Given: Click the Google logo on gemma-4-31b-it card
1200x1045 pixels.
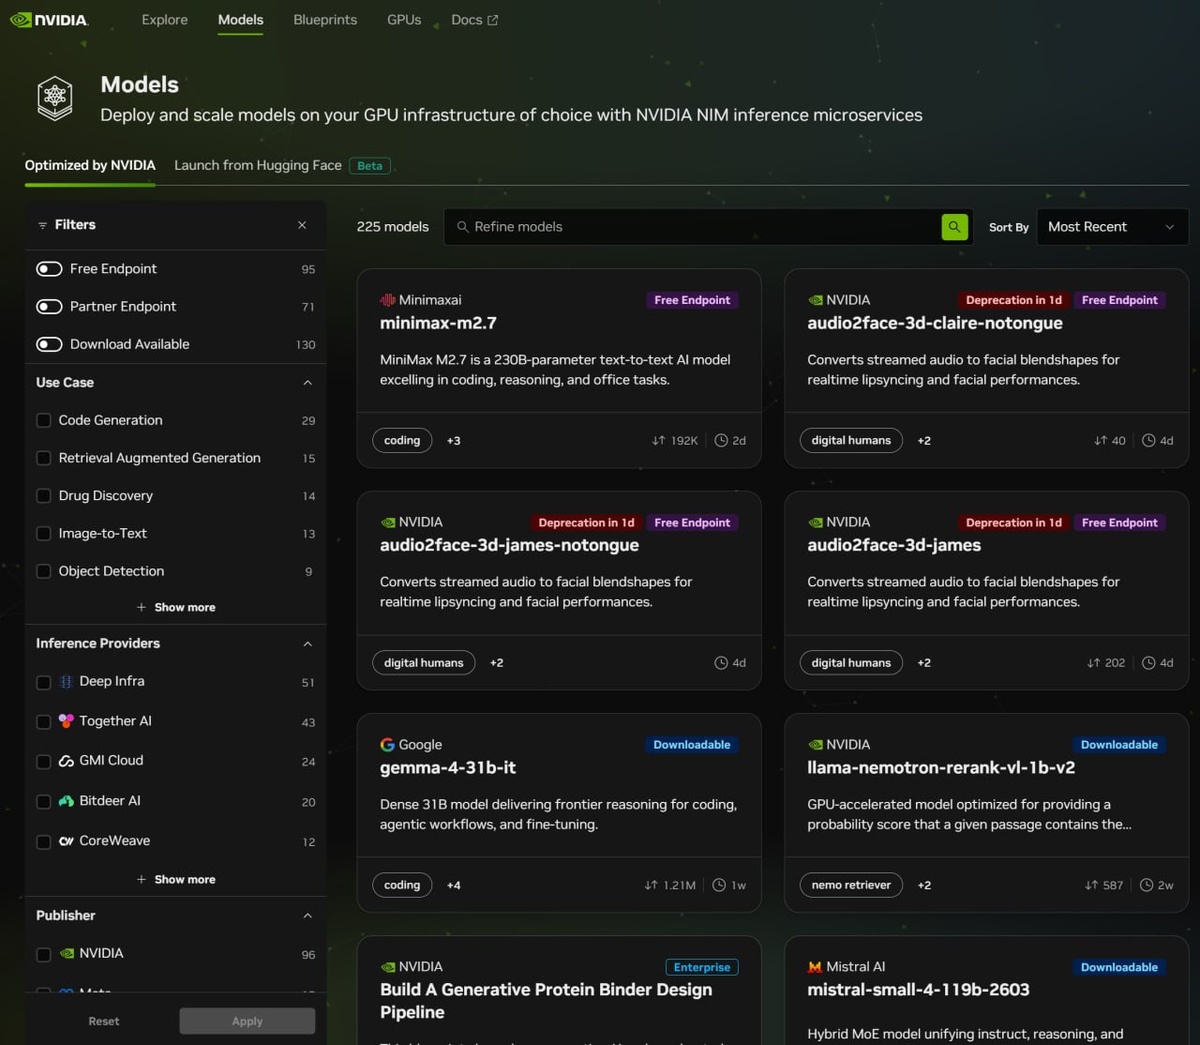Looking at the screenshot, I should (x=387, y=745).
